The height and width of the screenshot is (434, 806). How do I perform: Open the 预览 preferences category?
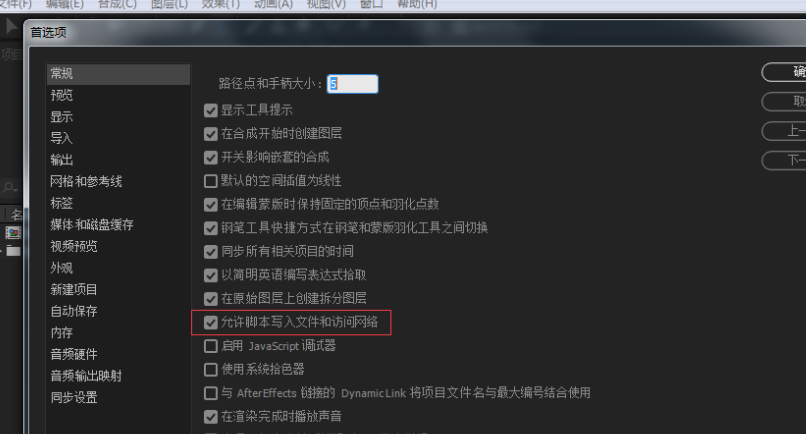(62, 95)
